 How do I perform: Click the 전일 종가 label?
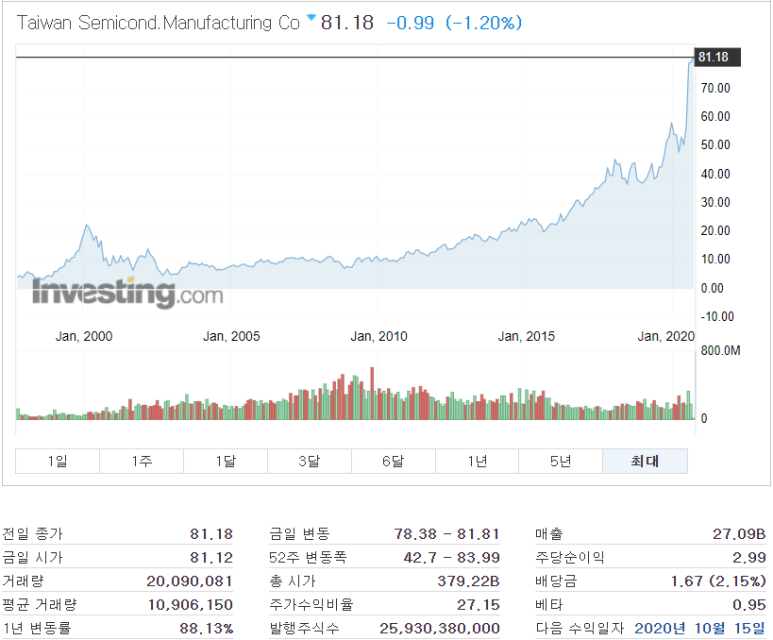(x=33, y=533)
